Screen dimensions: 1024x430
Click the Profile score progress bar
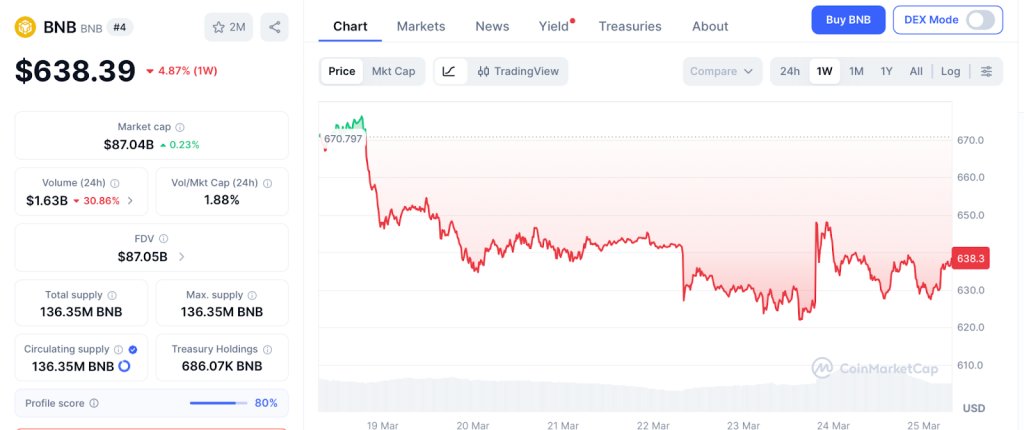(x=218, y=403)
